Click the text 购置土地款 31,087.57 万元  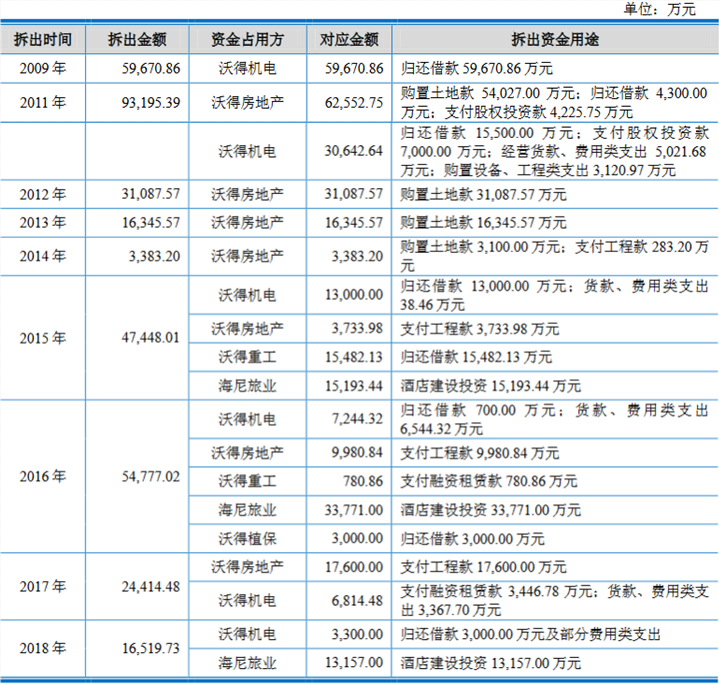(x=483, y=195)
